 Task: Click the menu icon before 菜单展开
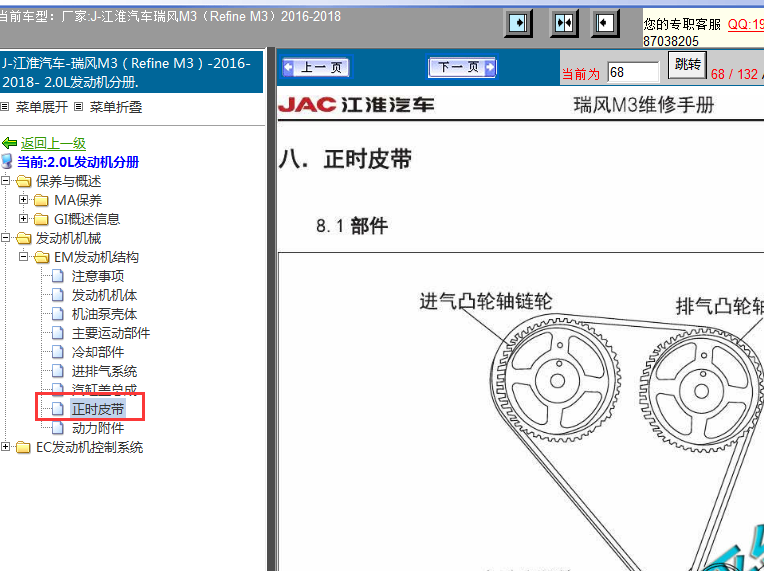tap(5, 107)
